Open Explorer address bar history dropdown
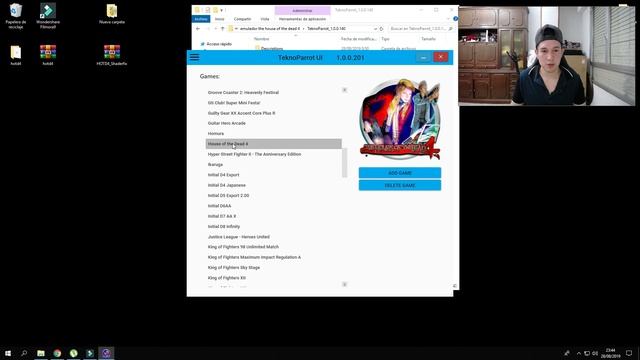640x360 pixels. click(375, 29)
